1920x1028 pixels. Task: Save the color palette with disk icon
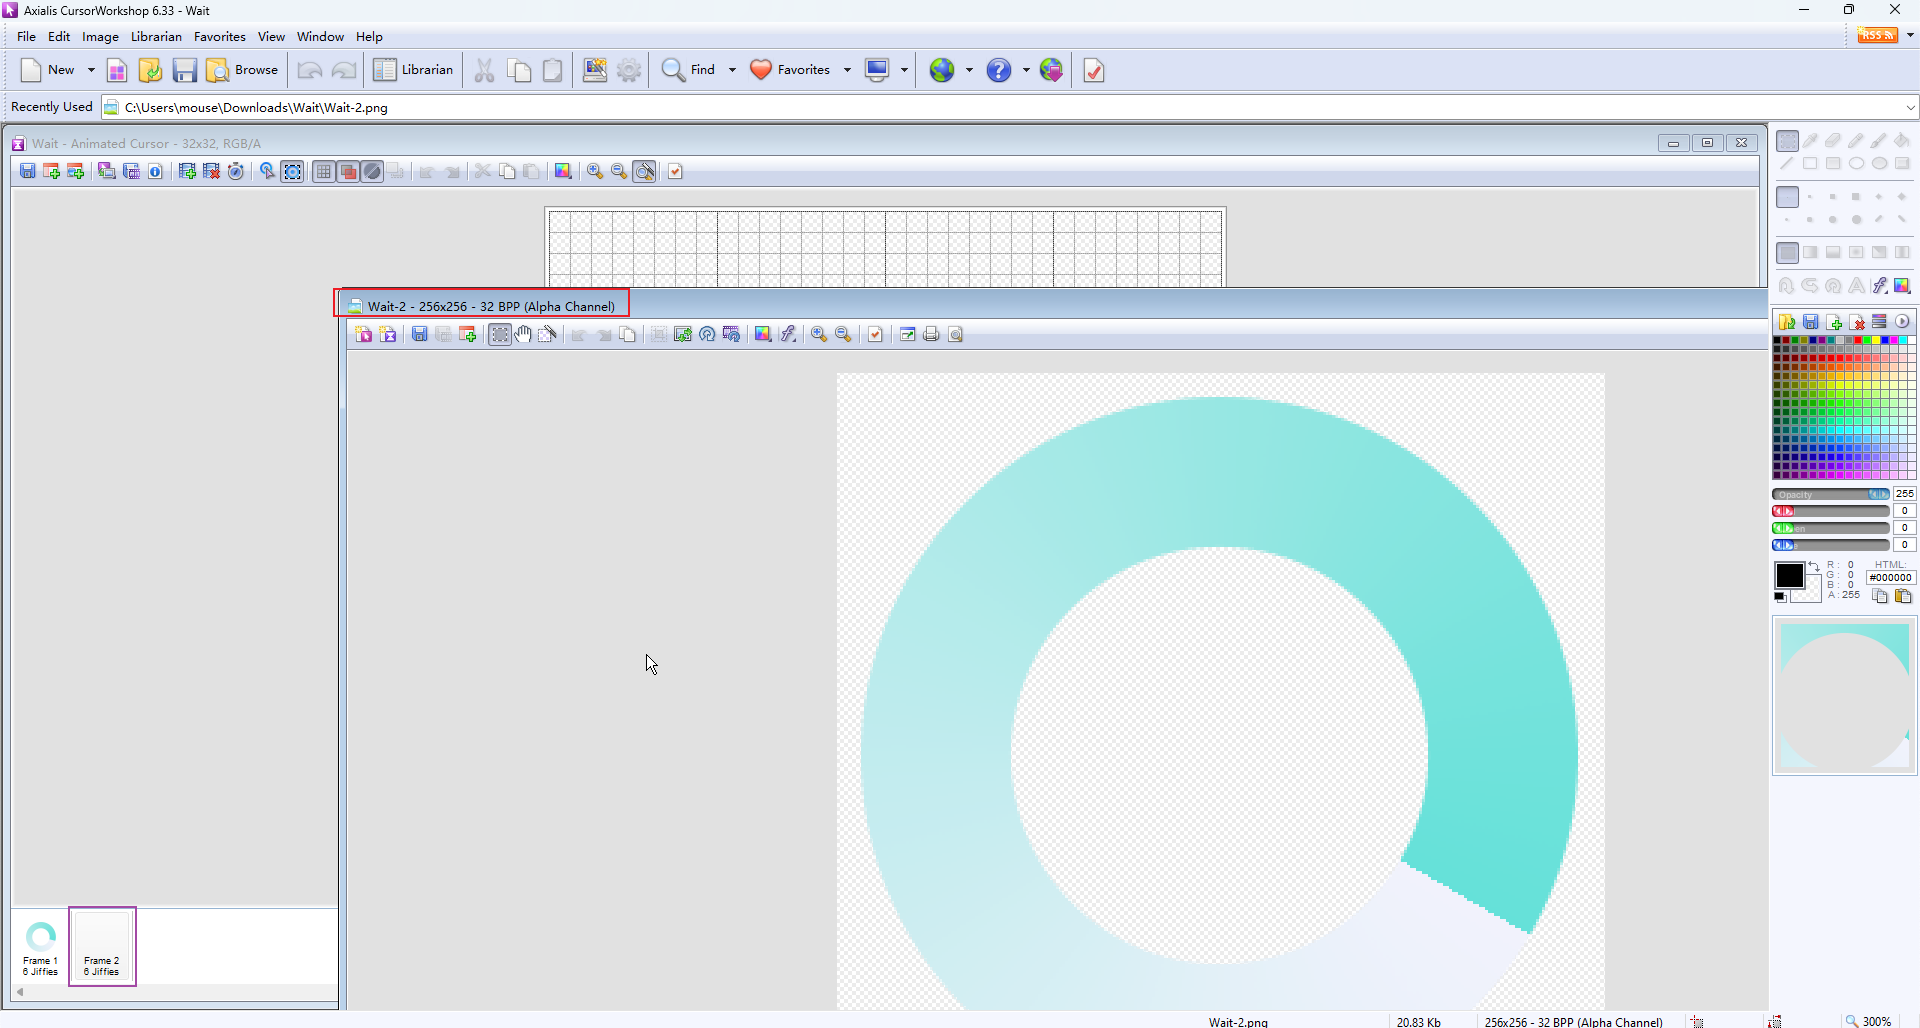tap(1810, 322)
